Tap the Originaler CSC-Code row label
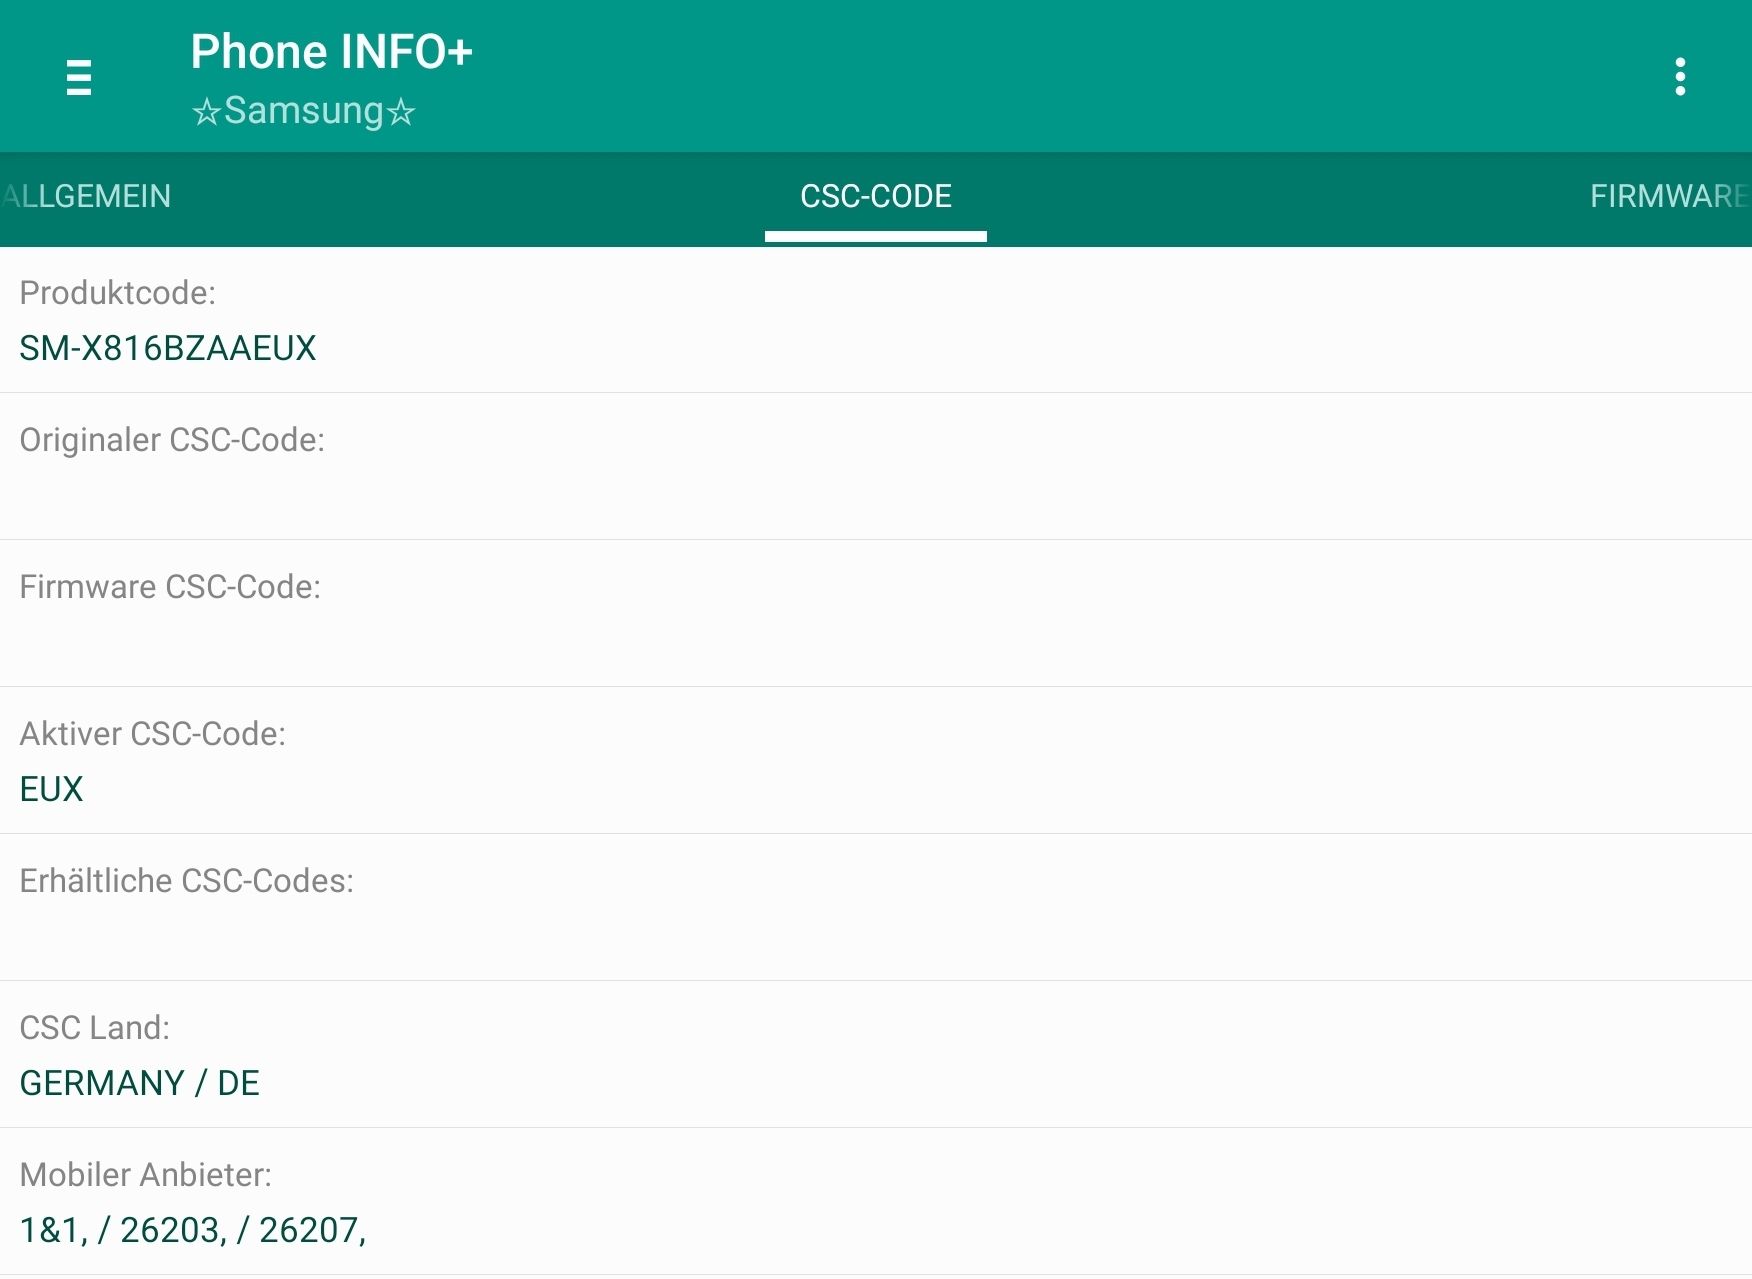Screen dimensions: 1752x1279 tap(172, 440)
